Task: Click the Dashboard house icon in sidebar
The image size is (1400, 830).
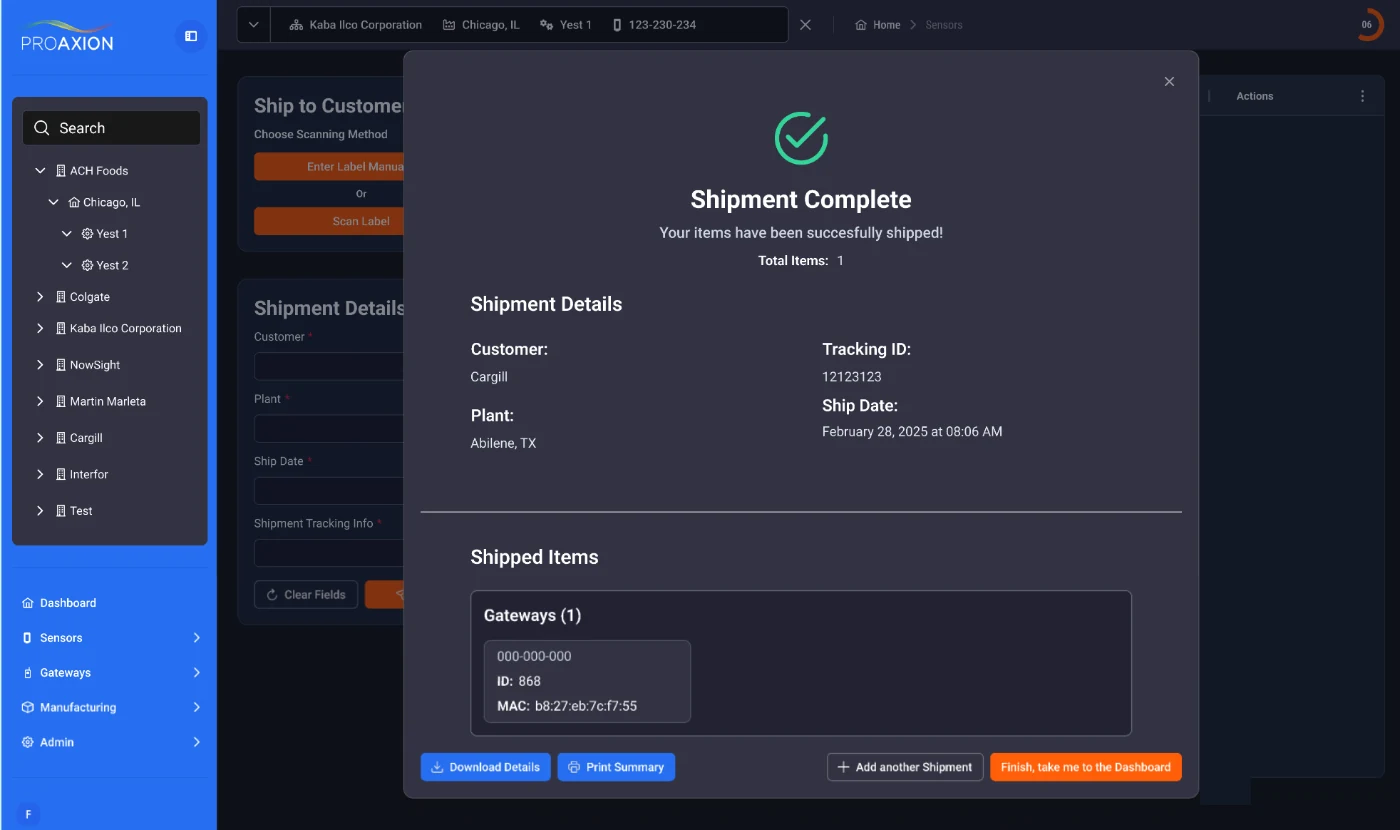Action: pos(28,603)
